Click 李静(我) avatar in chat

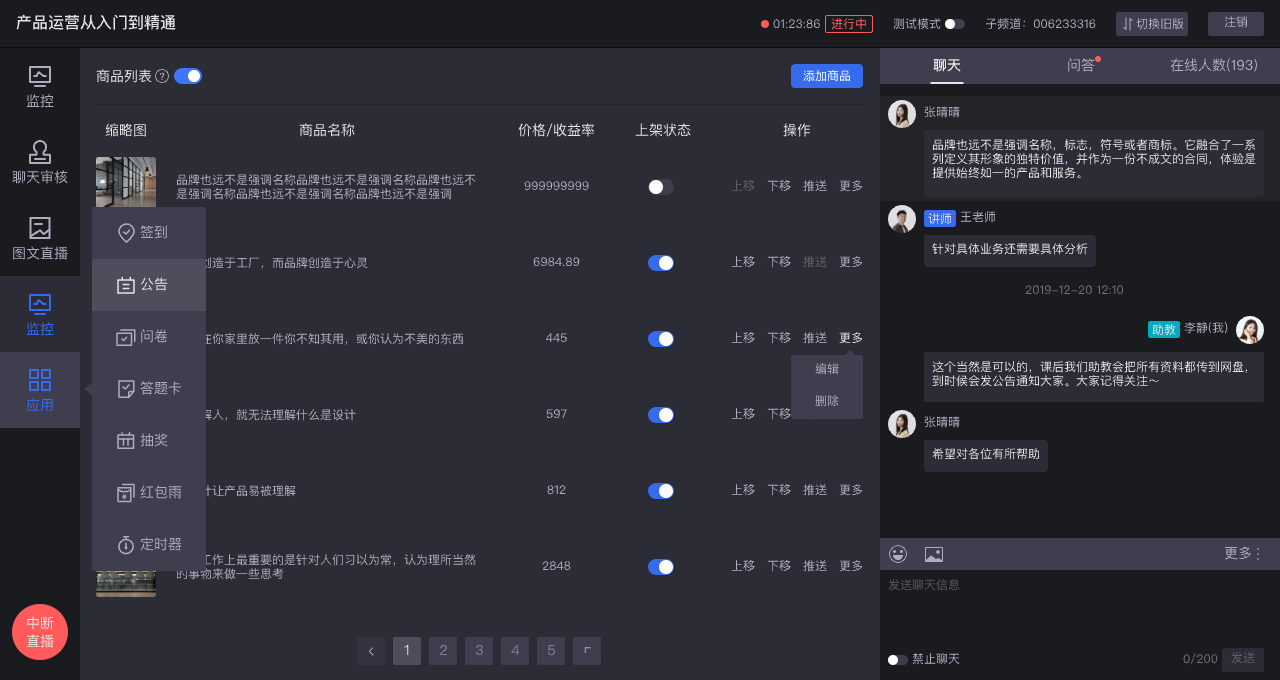click(1250, 330)
